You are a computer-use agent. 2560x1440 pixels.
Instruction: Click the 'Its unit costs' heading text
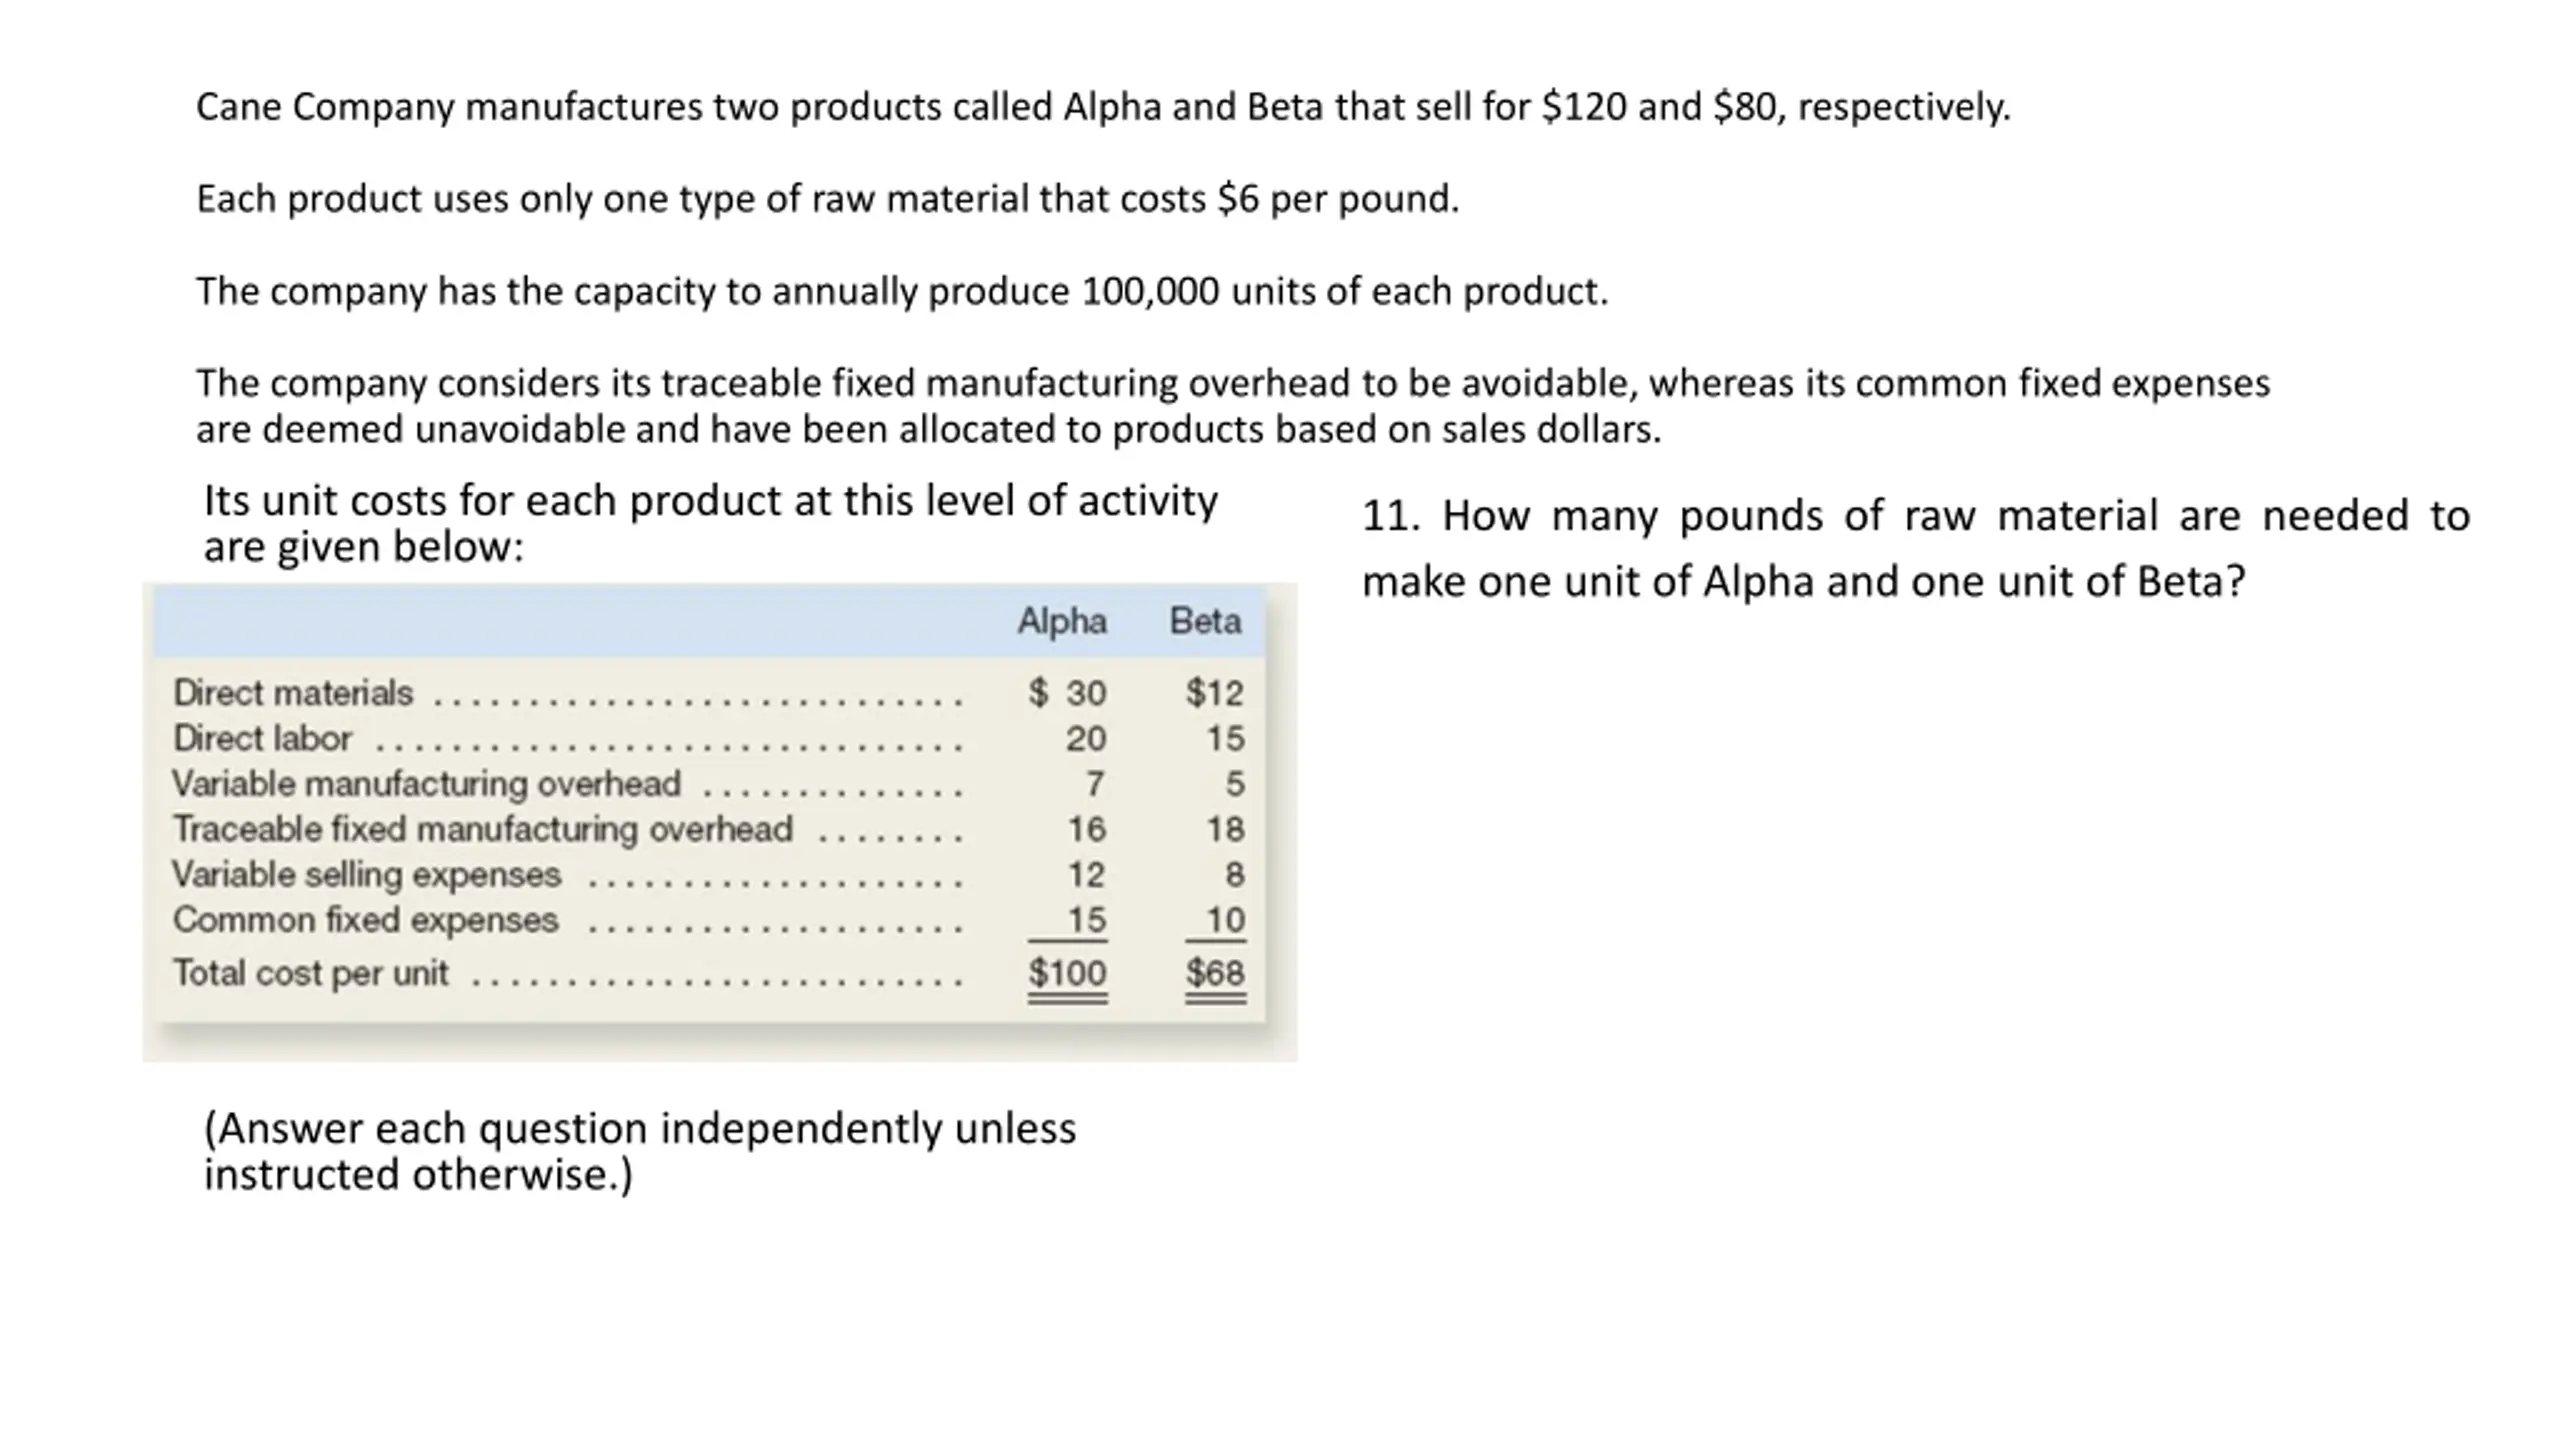pyautogui.click(x=710, y=523)
